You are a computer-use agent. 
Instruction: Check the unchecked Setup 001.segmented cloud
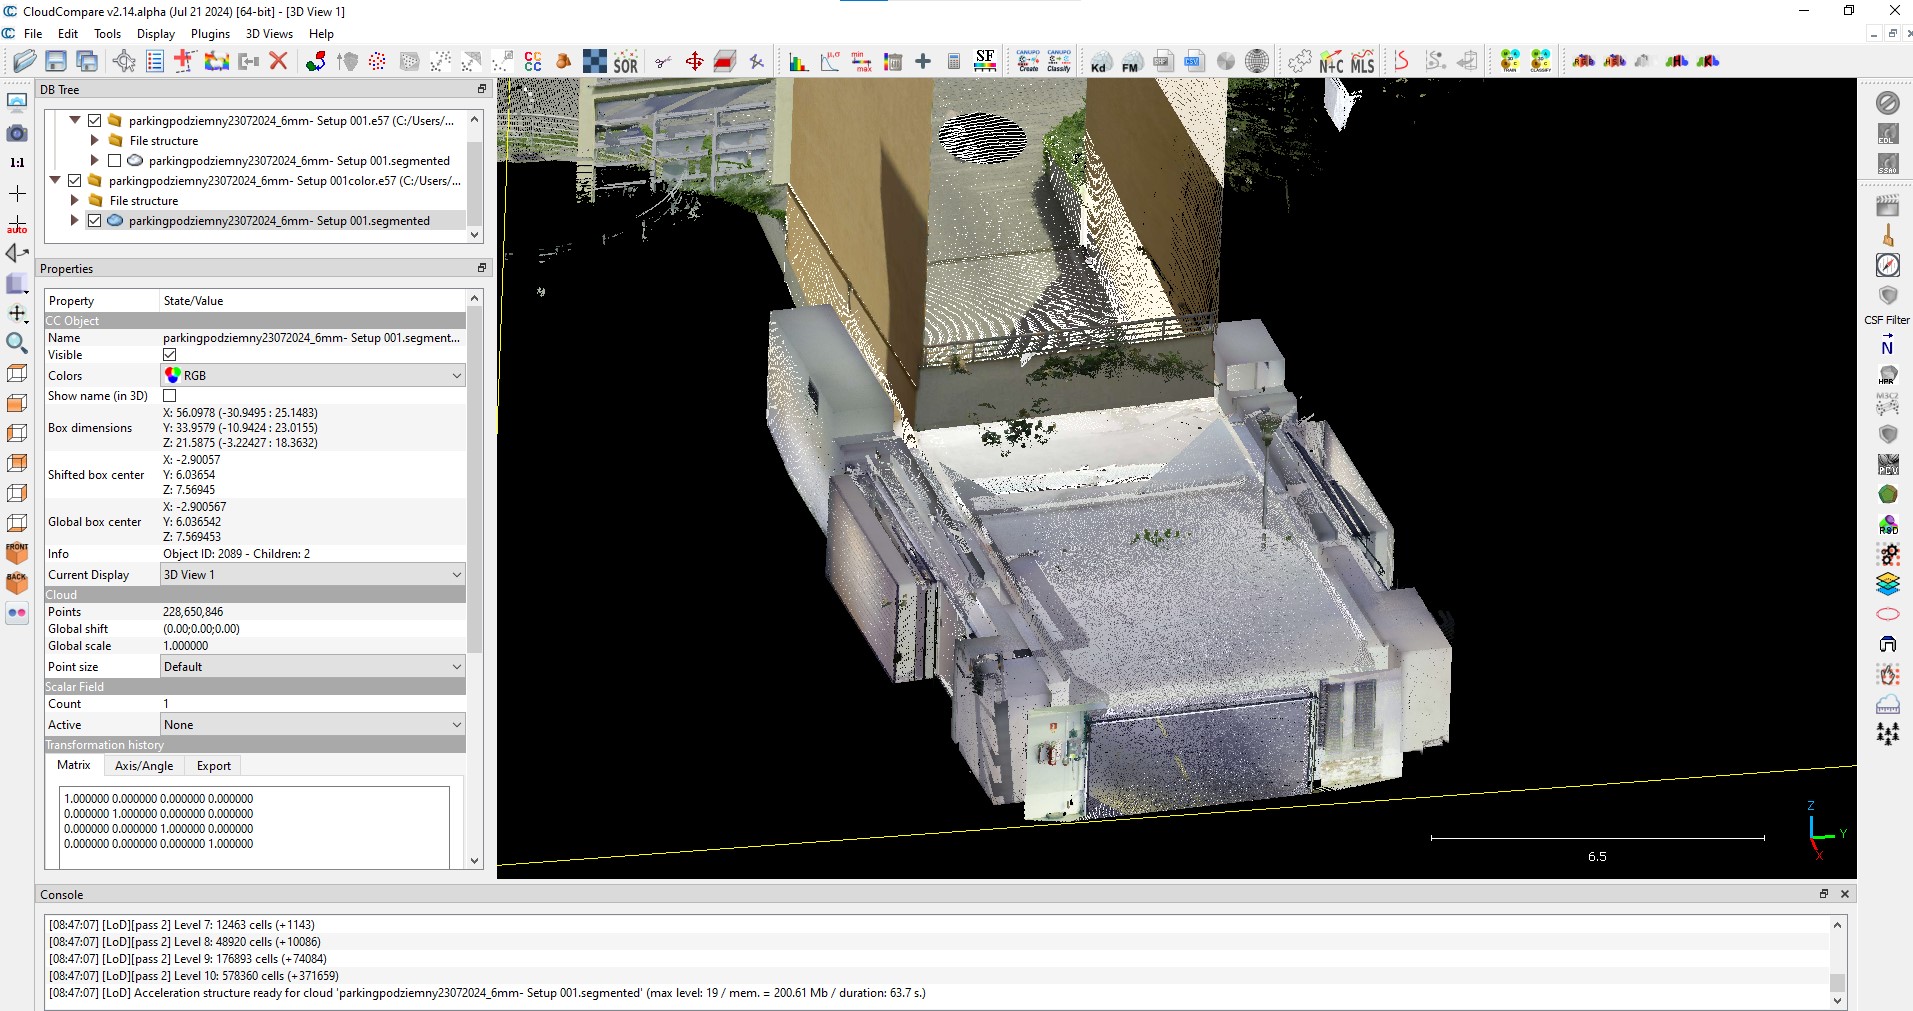pos(114,161)
